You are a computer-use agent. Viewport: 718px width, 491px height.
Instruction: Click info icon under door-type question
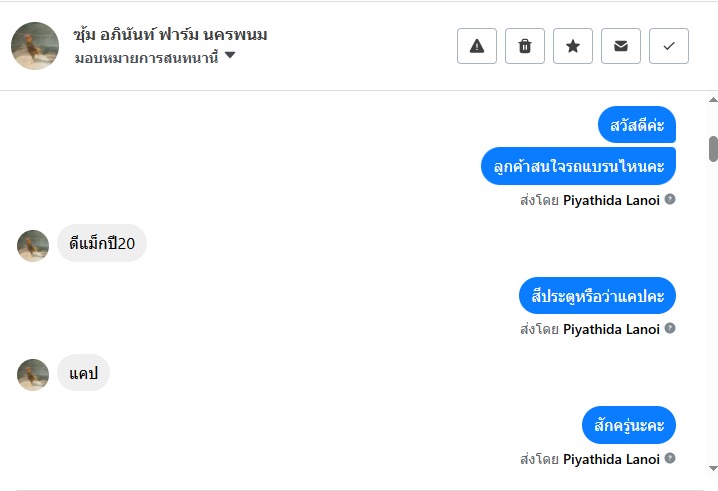(x=670, y=328)
